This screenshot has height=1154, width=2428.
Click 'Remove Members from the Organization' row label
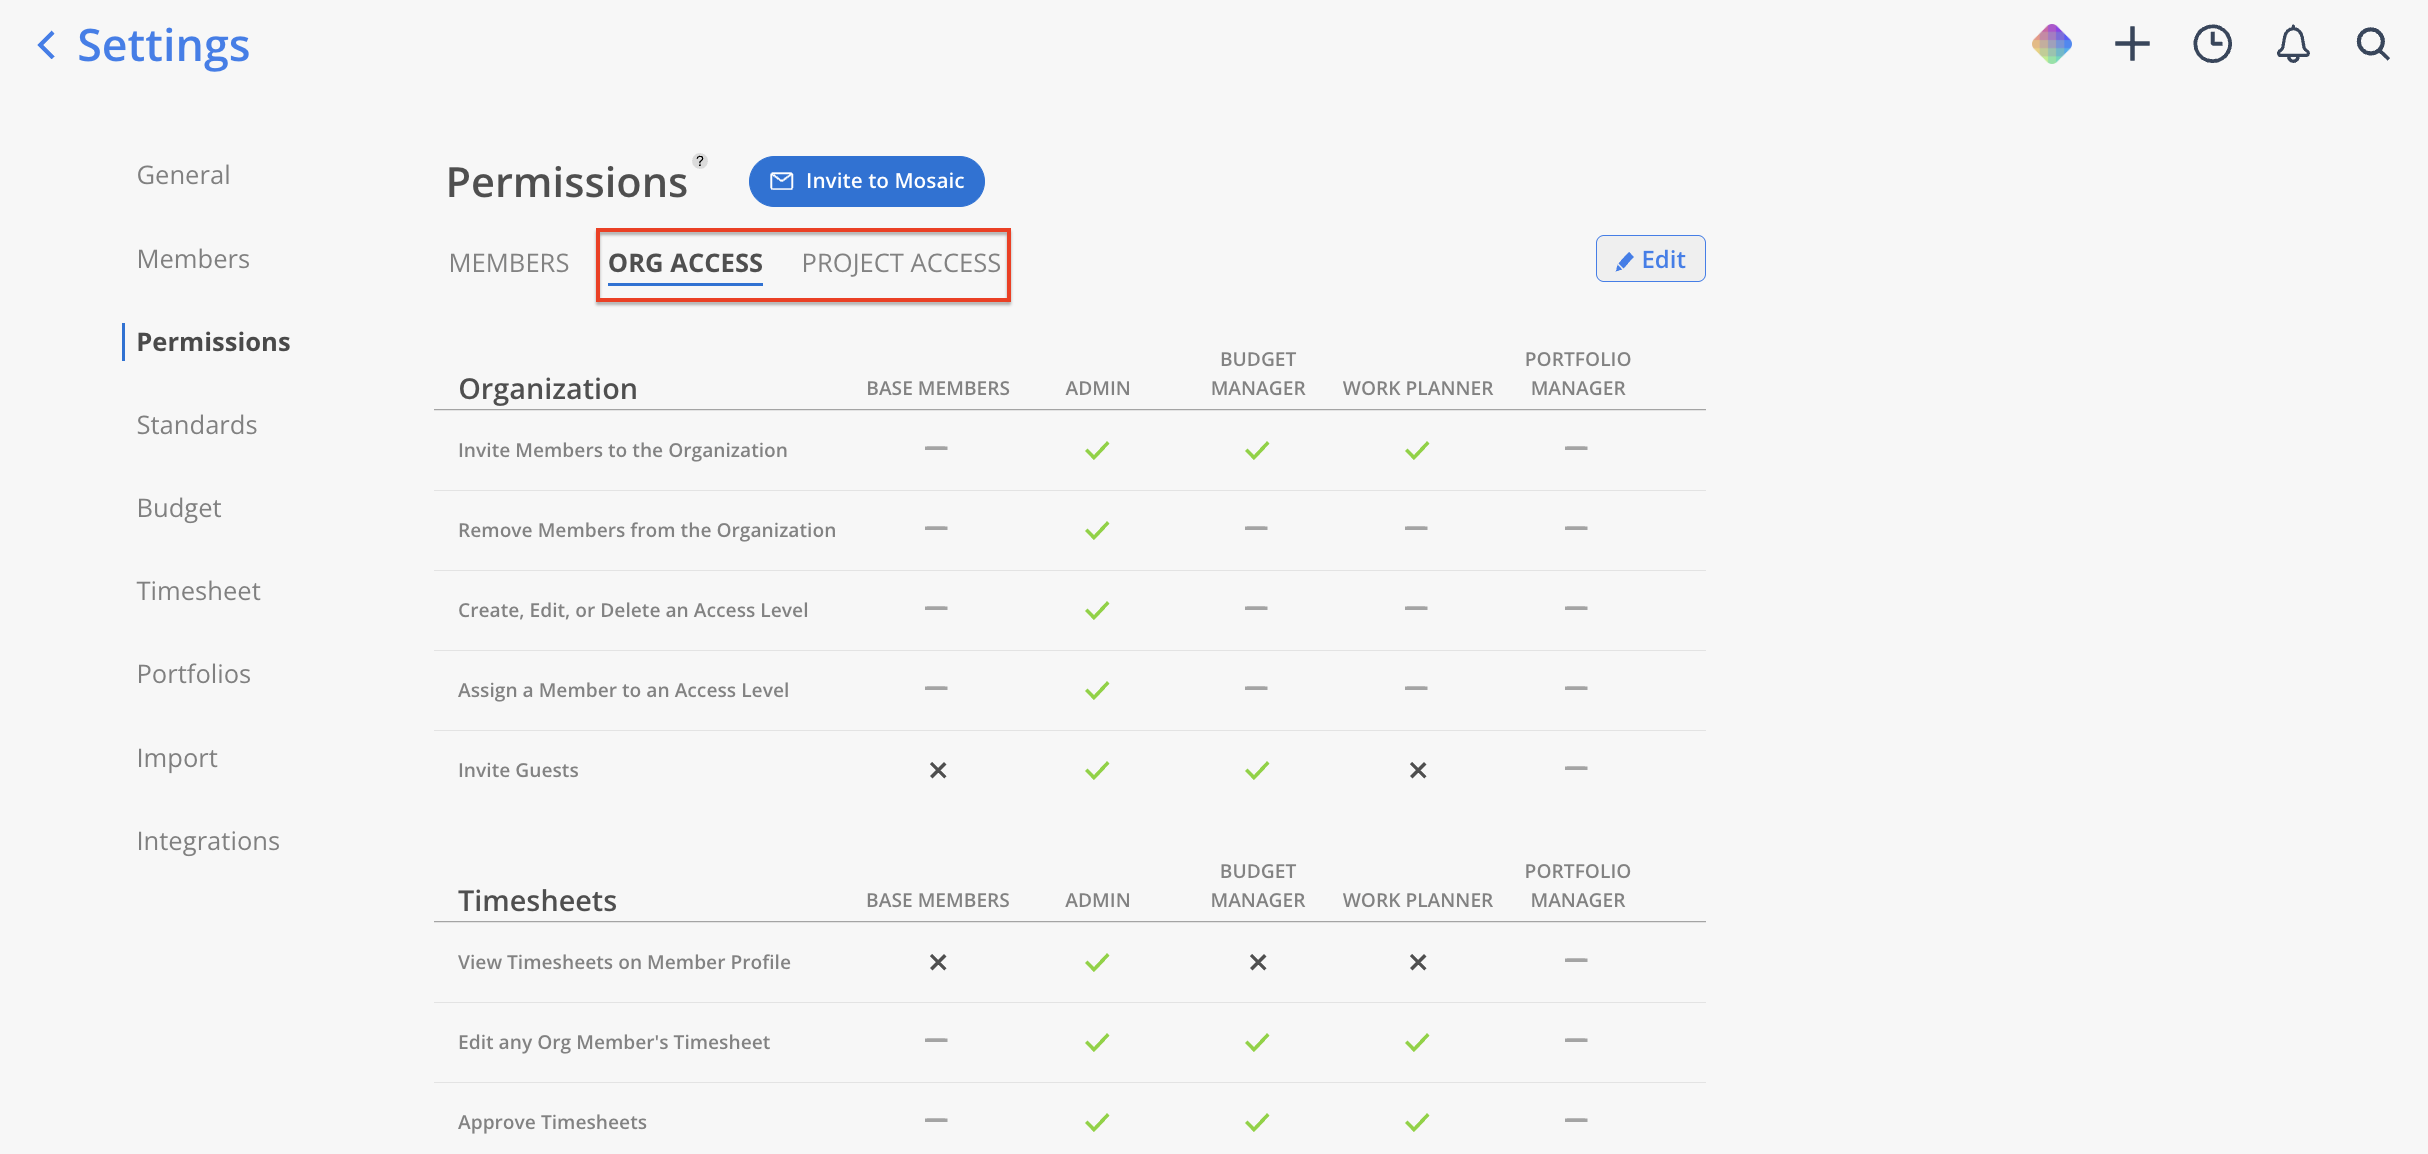[x=647, y=530]
